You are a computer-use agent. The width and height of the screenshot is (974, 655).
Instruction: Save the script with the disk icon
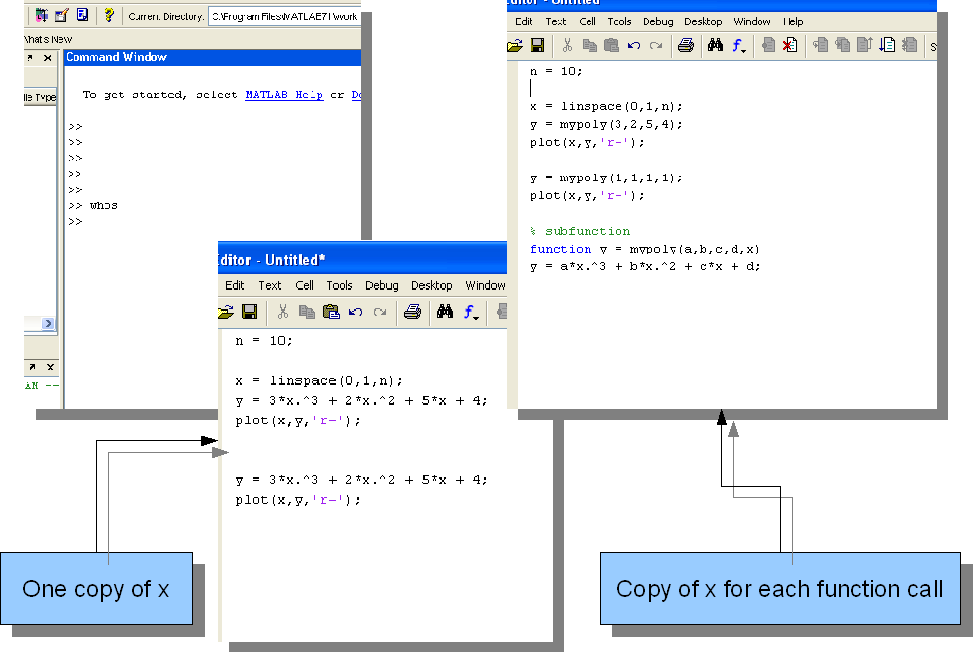point(249,312)
